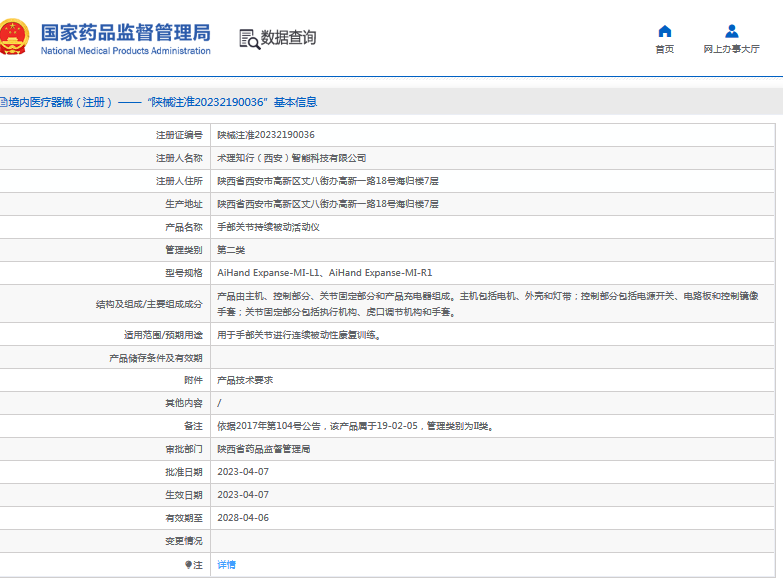Click the 产品名称 row label
This screenshot has width=783, height=586.
184,227
